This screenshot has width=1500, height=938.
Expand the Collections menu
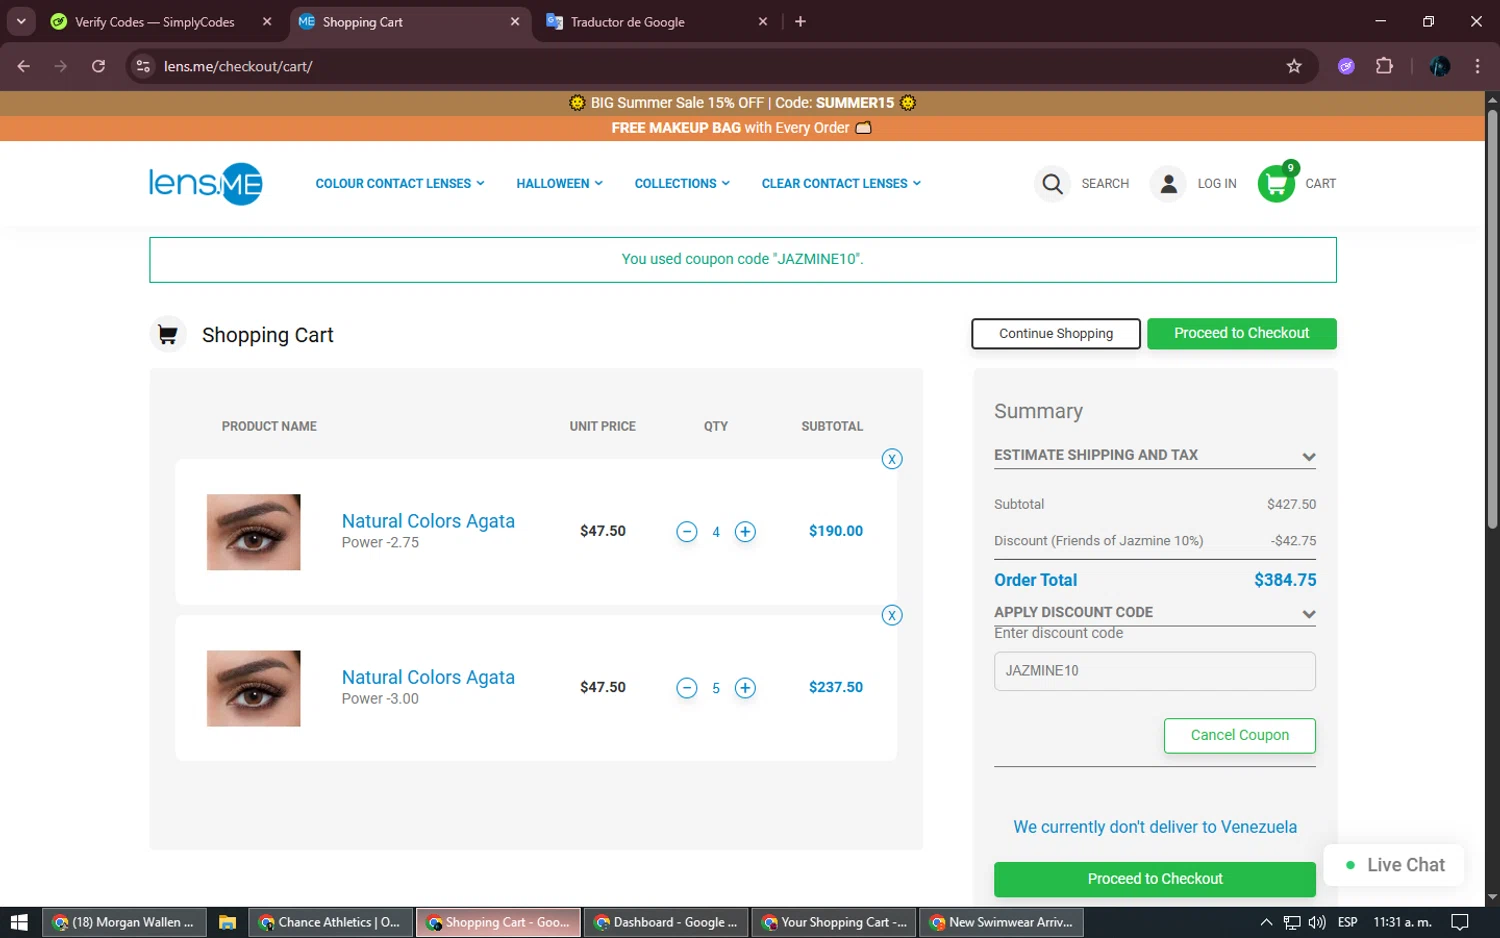pyautogui.click(x=682, y=184)
